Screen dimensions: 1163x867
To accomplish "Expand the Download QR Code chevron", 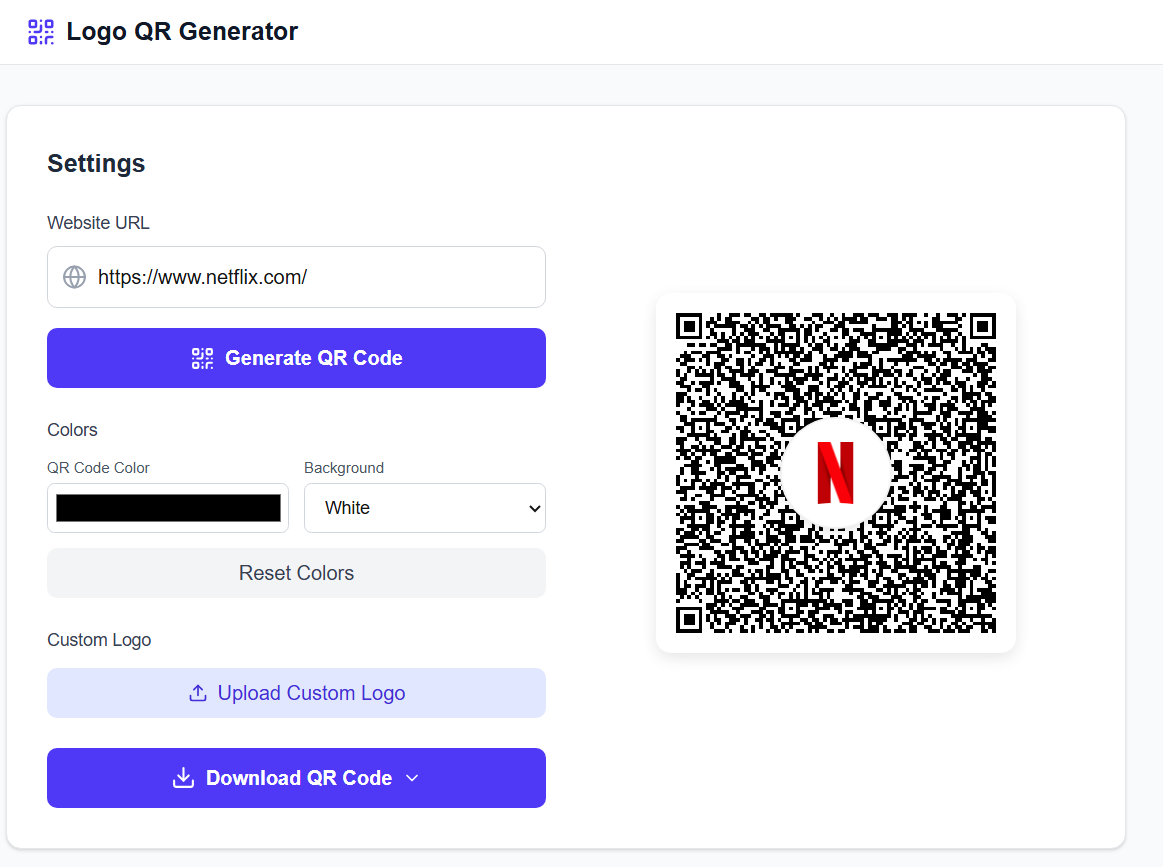I will (412, 778).
